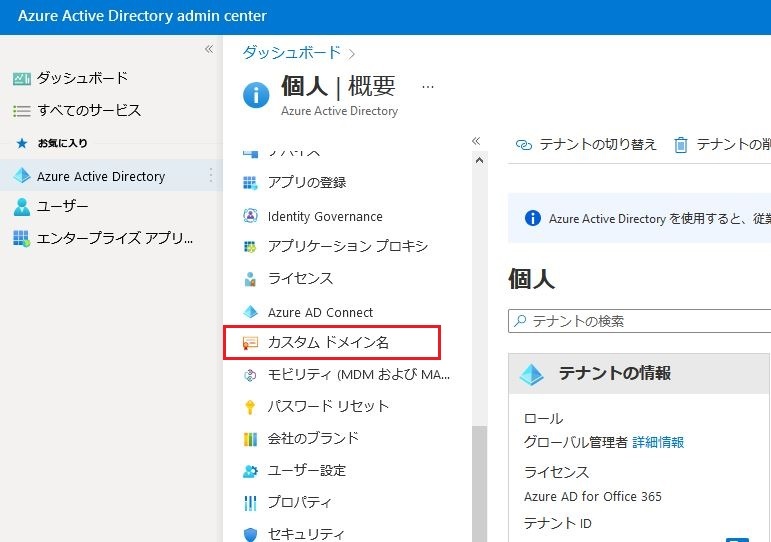Click 詳細情報 link next to グローバル管理者
Image resolution: width=771 pixels, height=542 pixels.
point(658,442)
